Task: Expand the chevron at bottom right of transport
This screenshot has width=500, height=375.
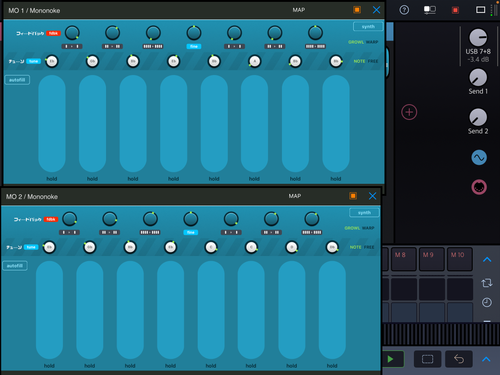Action: point(486,359)
